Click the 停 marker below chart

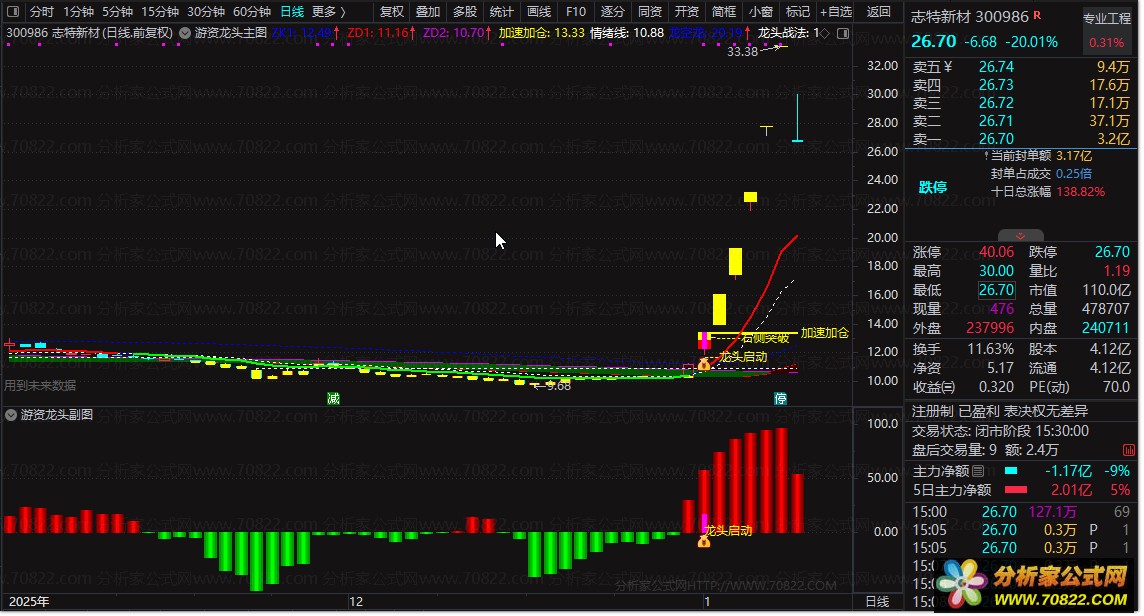click(x=780, y=399)
